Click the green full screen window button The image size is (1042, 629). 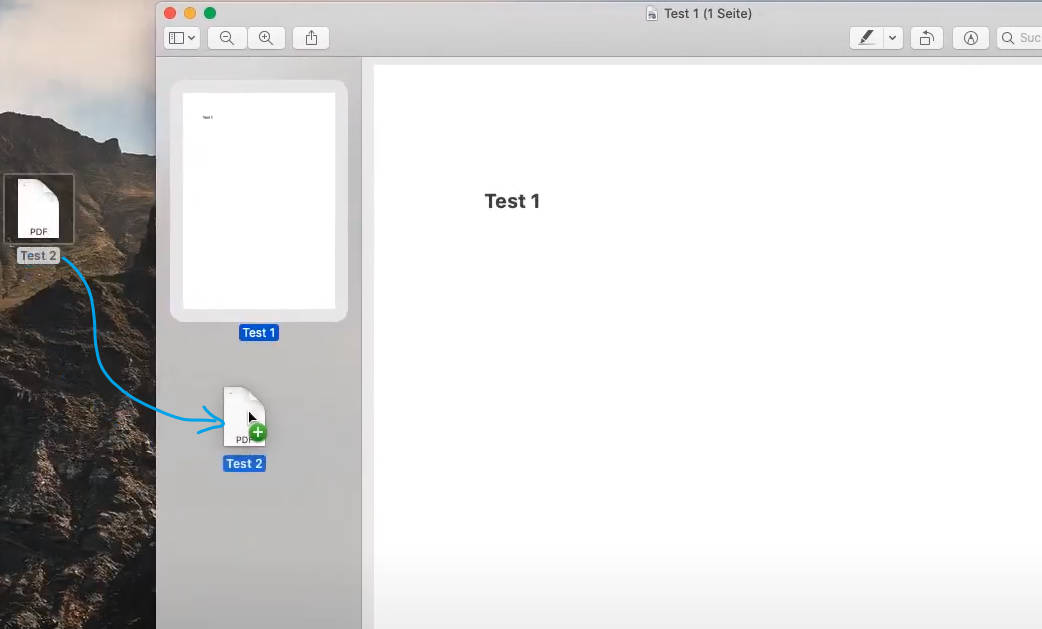[210, 13]
